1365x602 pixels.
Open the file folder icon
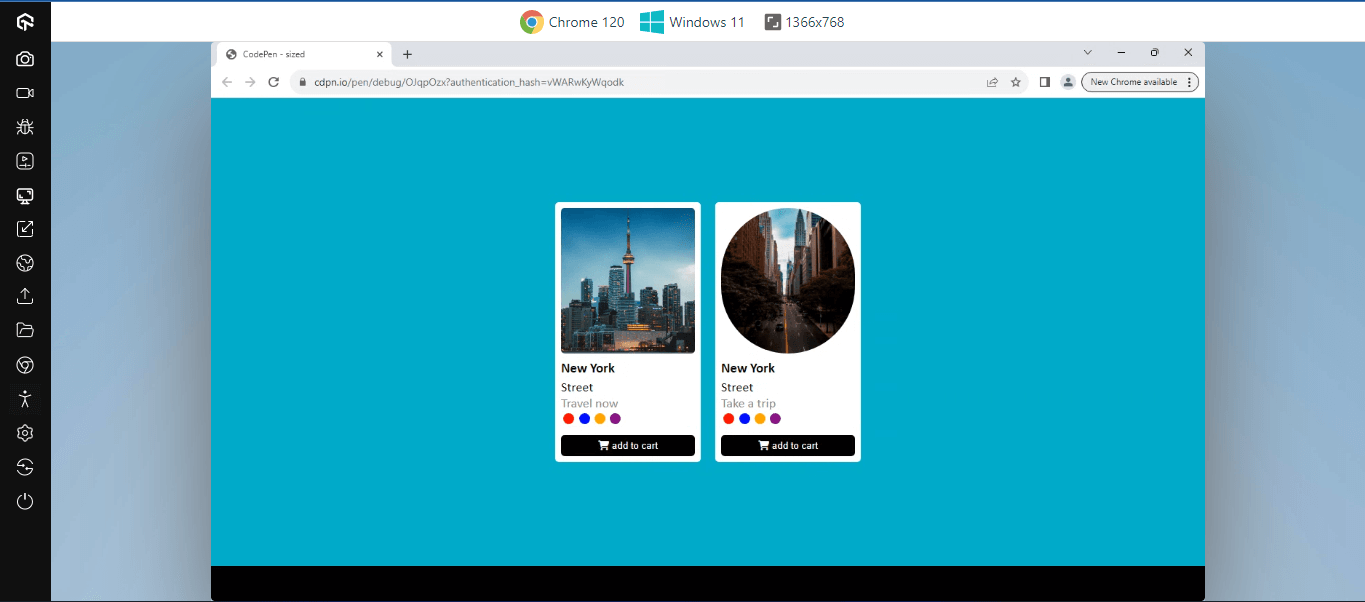point(25,330)
